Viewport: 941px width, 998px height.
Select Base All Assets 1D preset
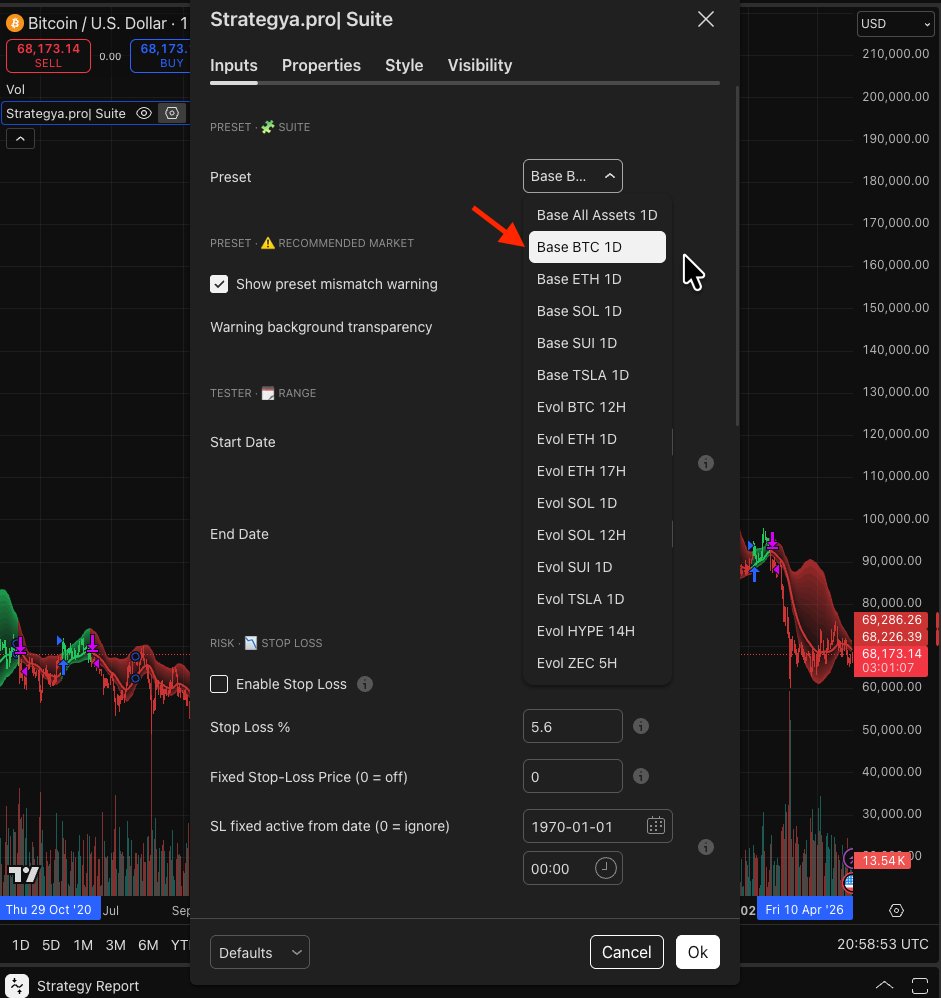pyautogui.click(x=597, y=215)
